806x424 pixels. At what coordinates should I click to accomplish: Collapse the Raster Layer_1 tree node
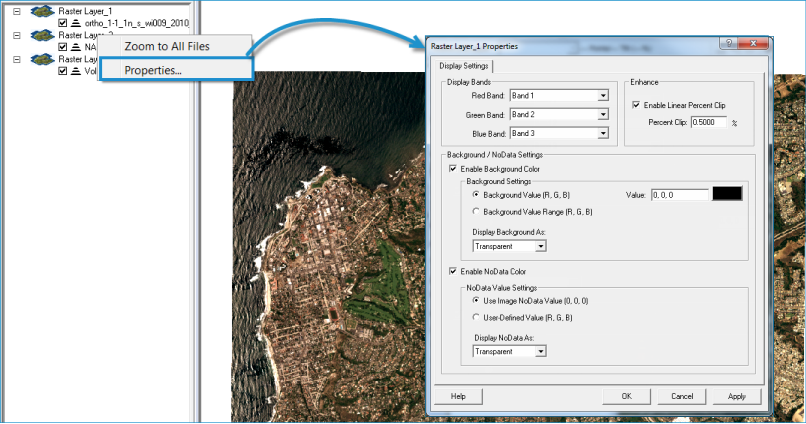17,11
